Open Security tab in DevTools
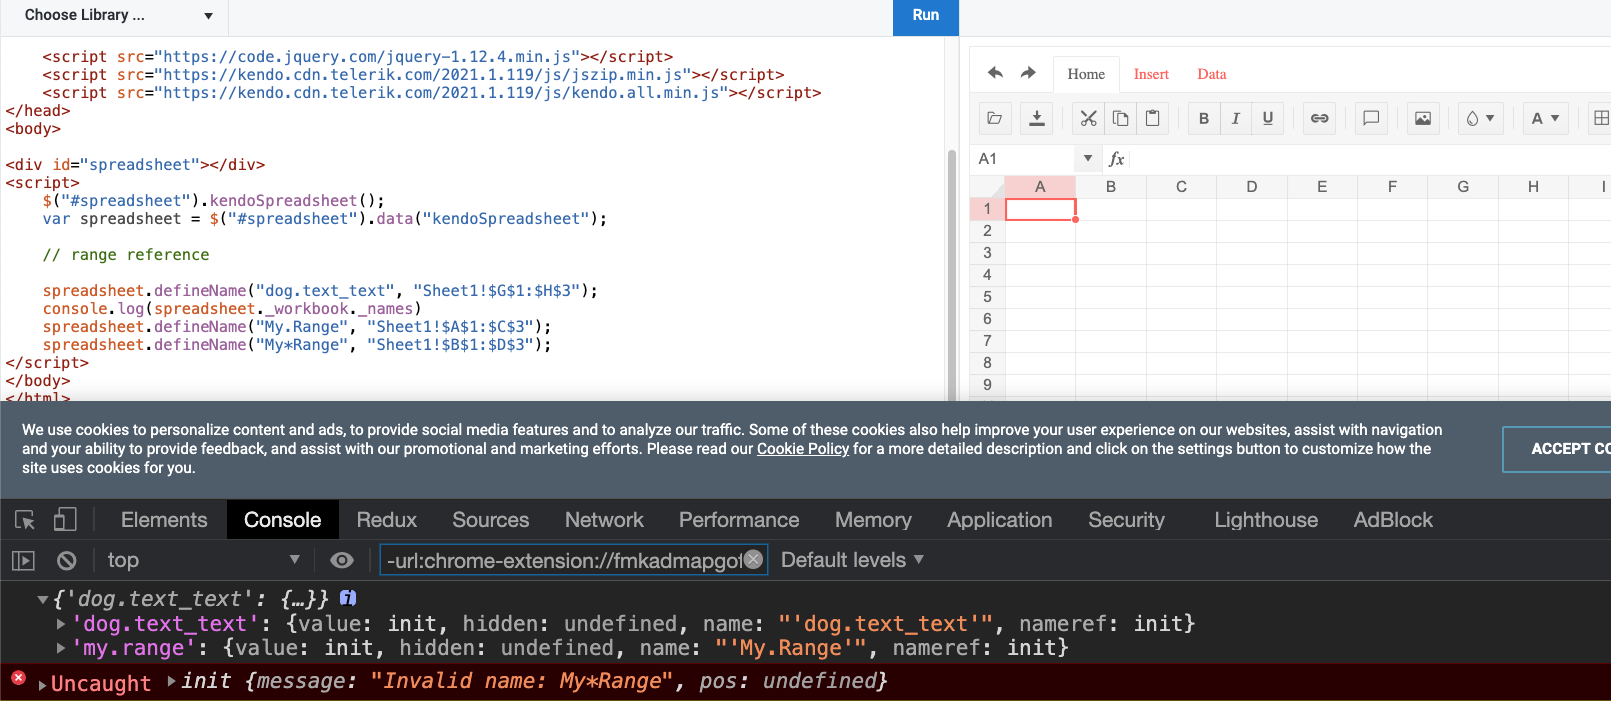This screenshot has height=701, width=1611. [1126, 520]
